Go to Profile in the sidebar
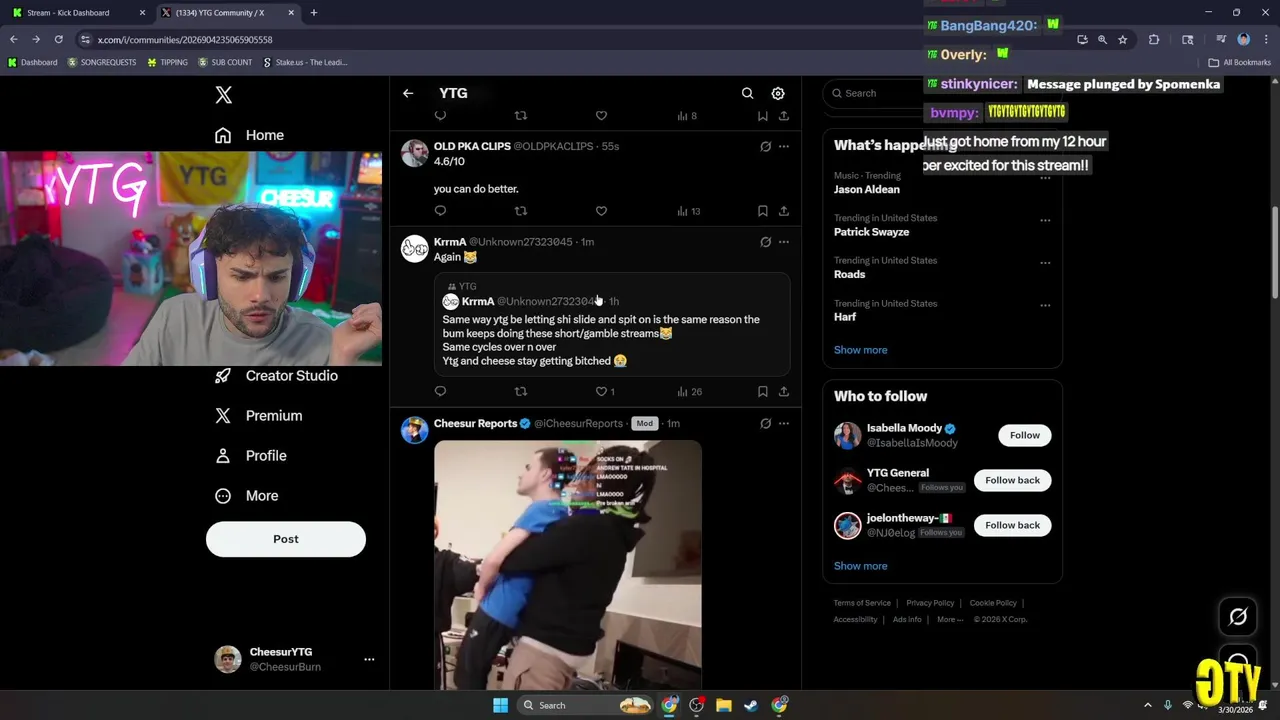 click(x=251, y=456)
